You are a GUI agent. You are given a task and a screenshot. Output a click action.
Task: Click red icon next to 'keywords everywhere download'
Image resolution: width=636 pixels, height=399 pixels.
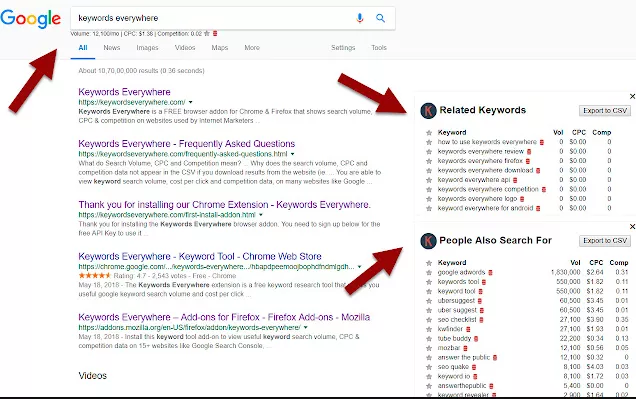click(538, 171)
